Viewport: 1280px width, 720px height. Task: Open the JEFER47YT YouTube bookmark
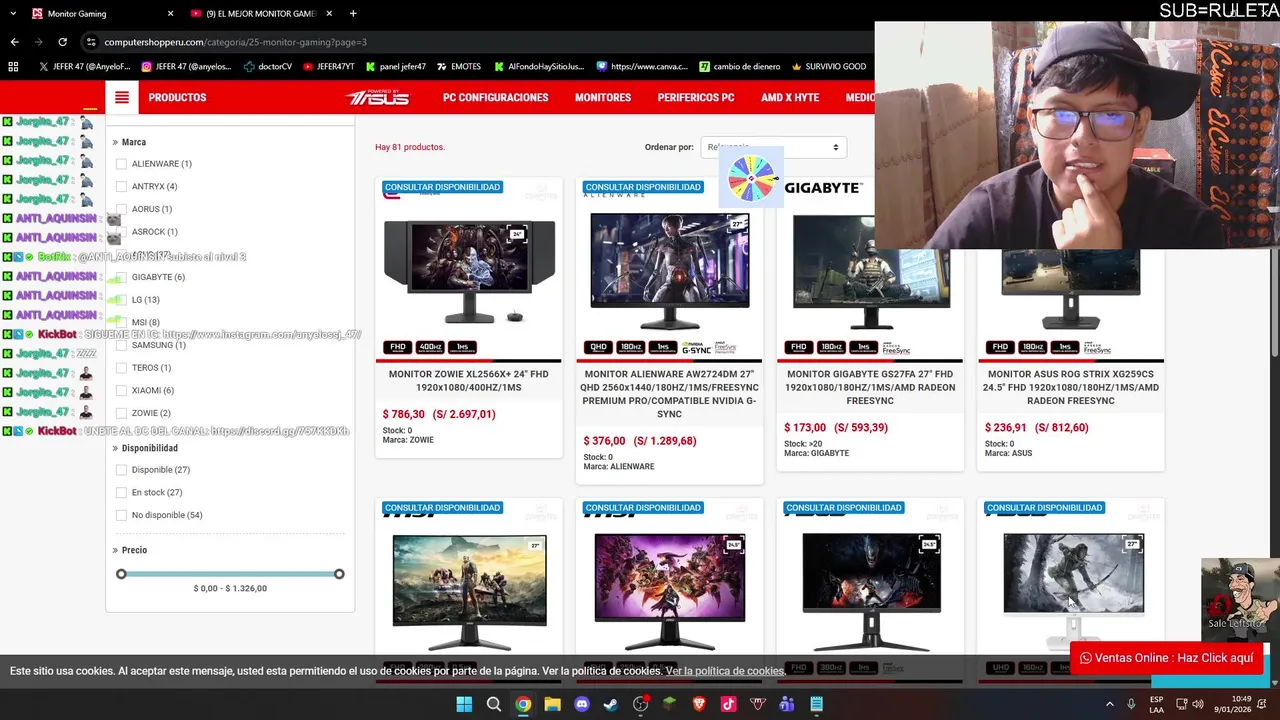click(328, 67)
